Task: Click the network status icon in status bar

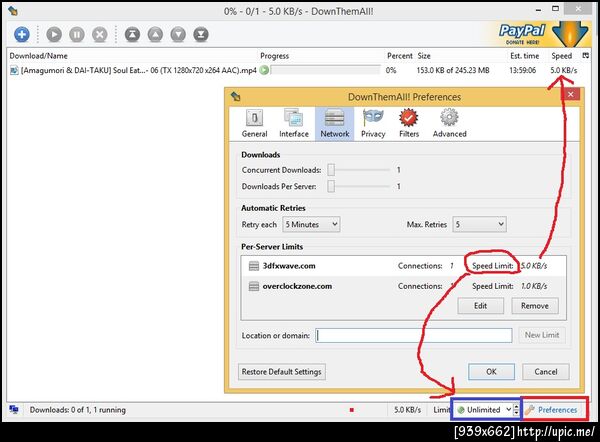Action: click(14, 410)
